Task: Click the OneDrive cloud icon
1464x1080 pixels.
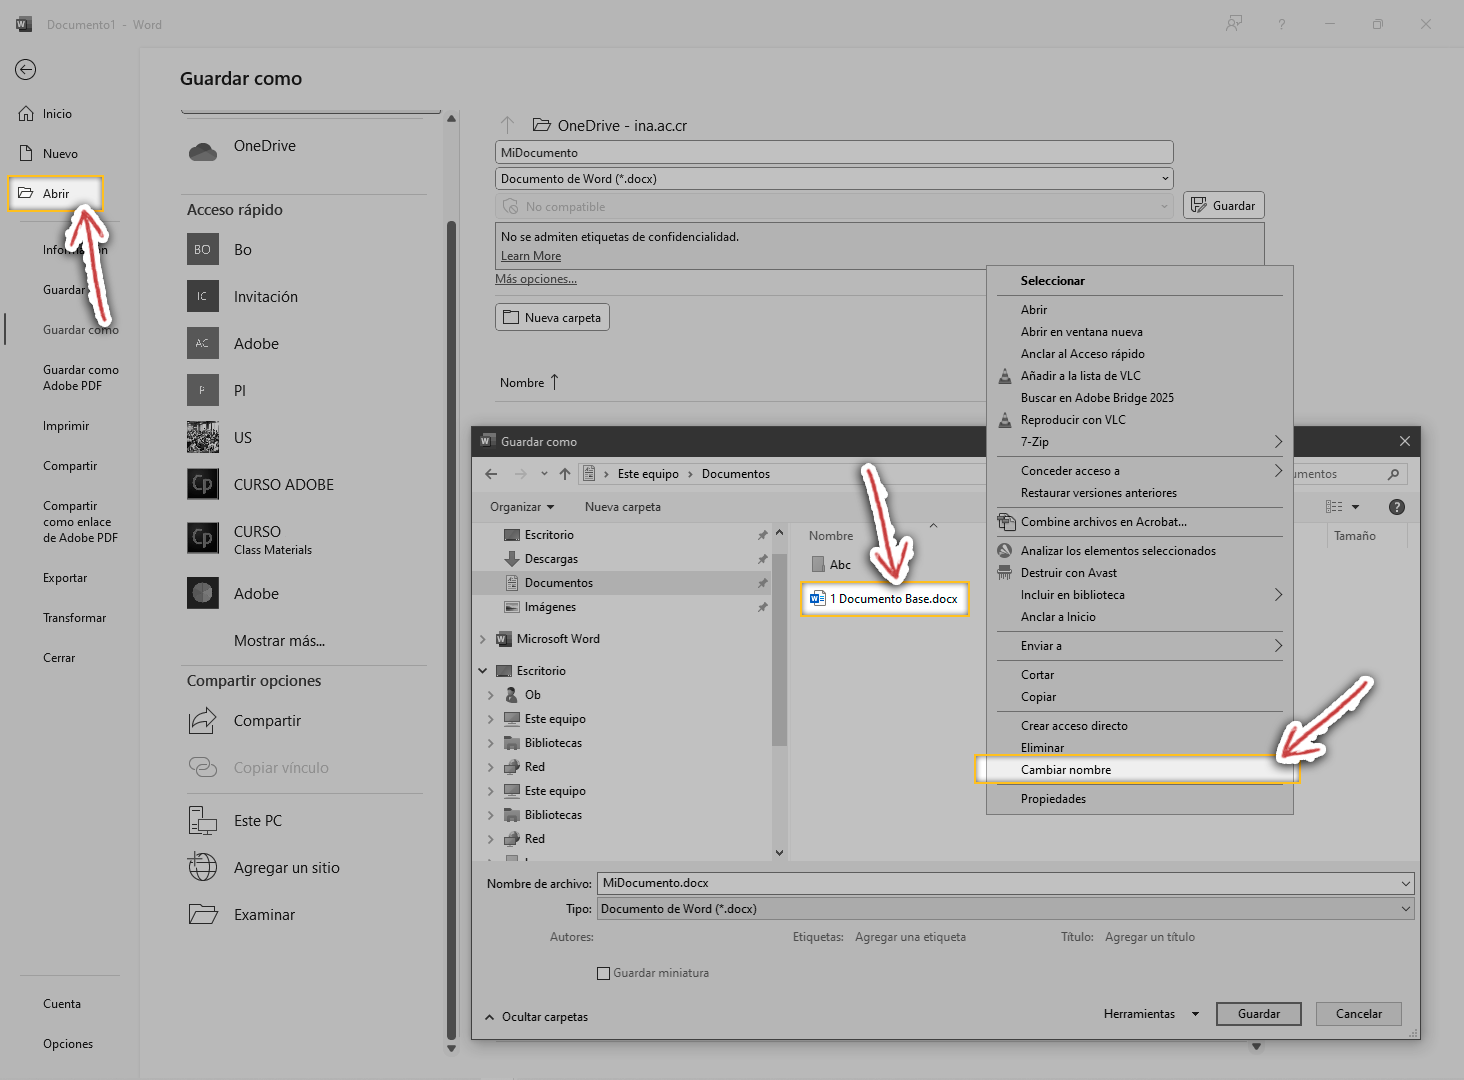Action: [203, 151]
